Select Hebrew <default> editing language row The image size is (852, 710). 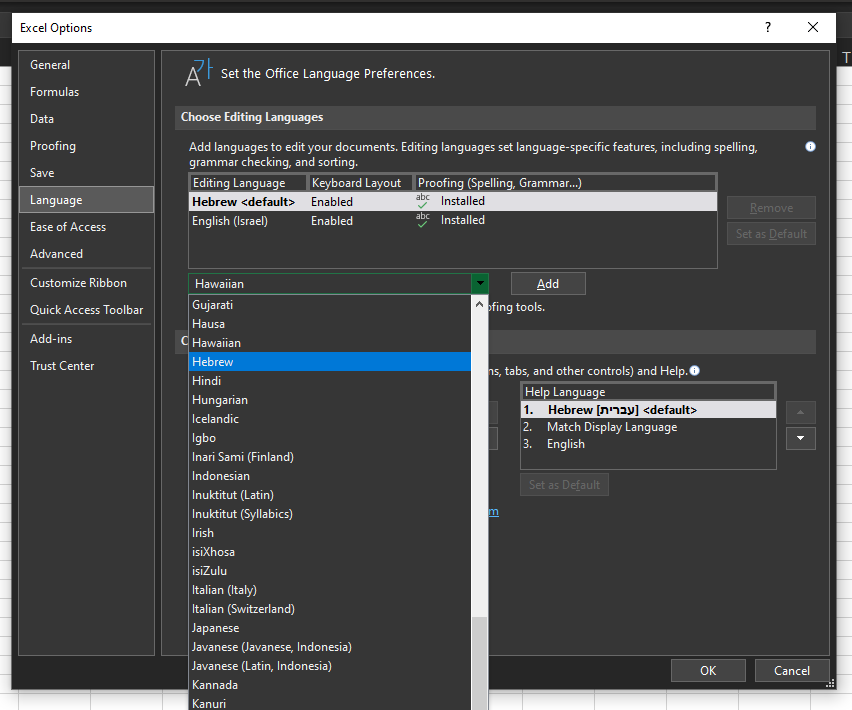453,202
